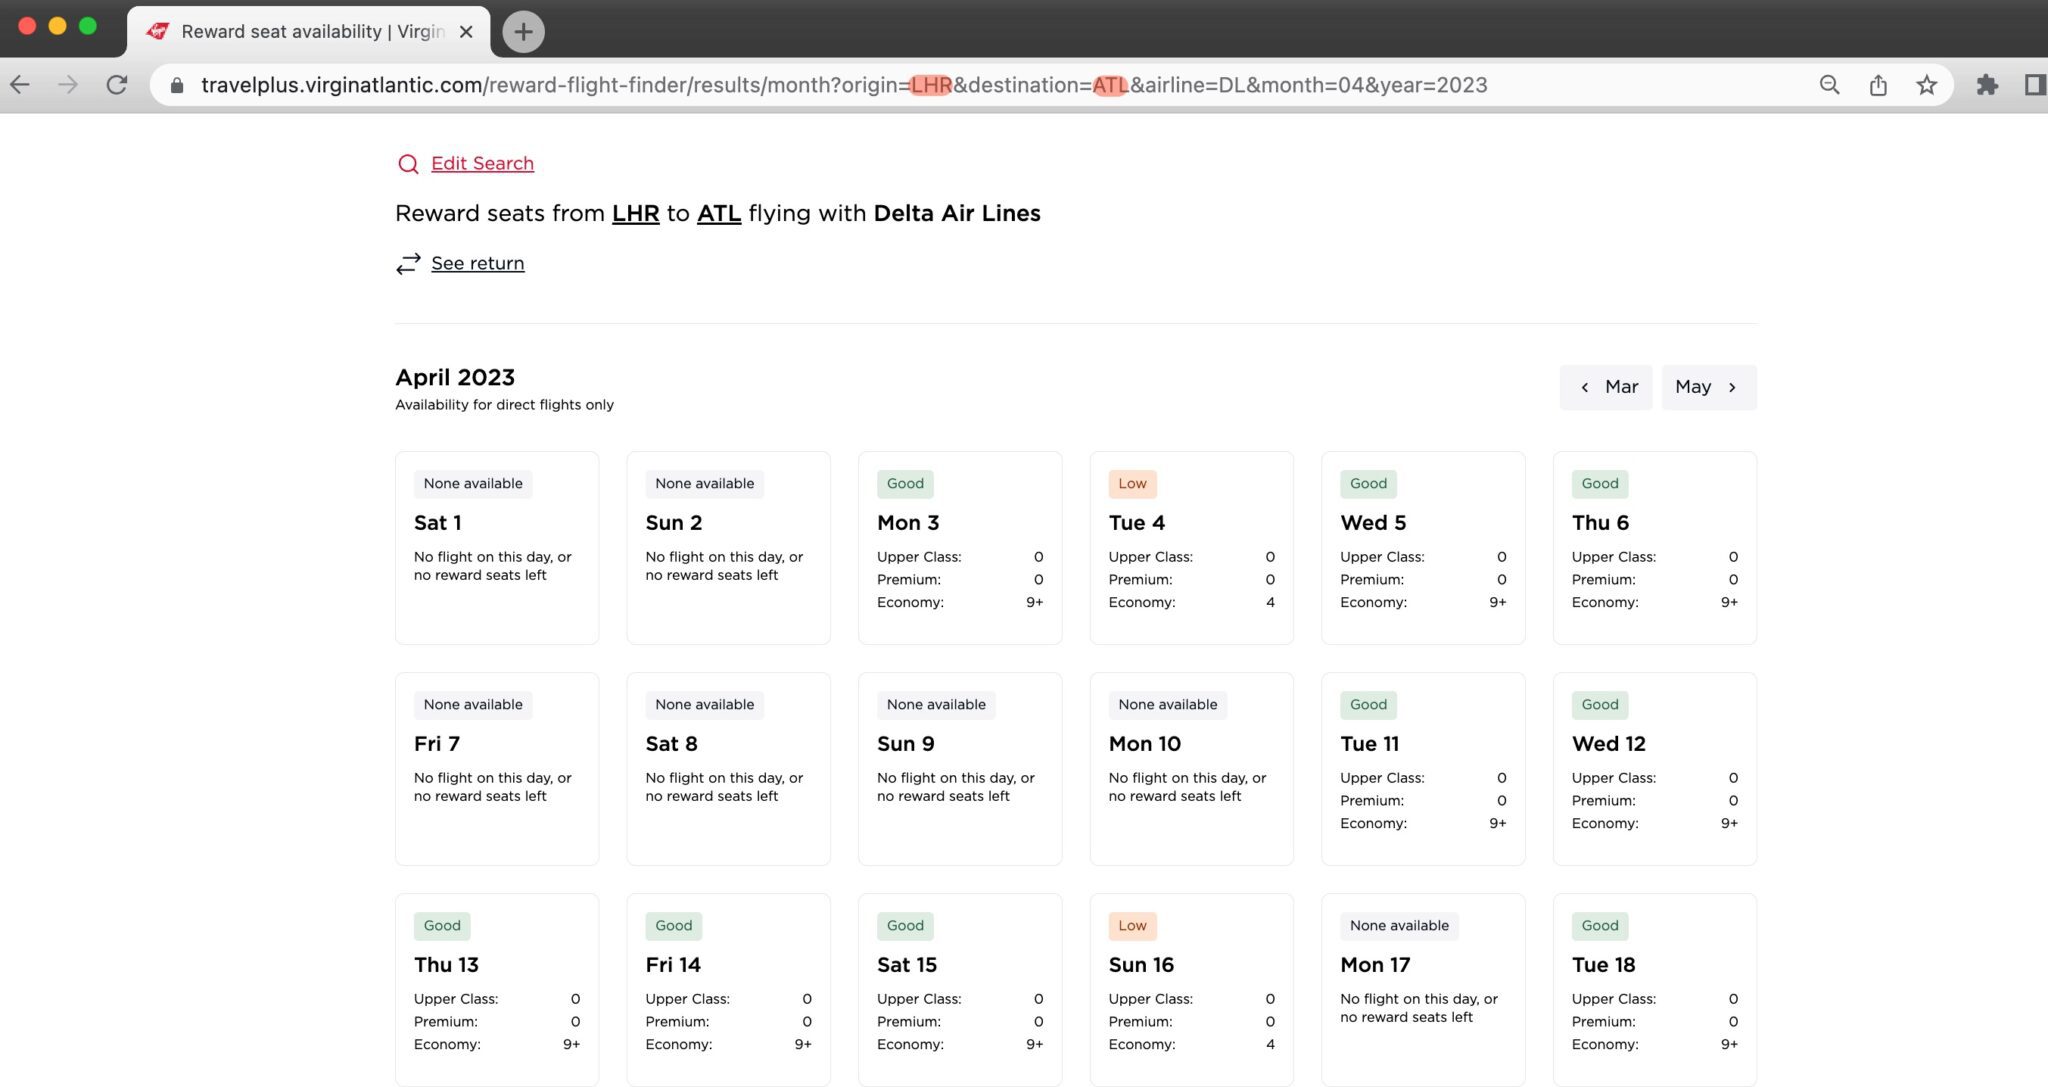Click the Edit Search link
The width and height of the screenshot is (2048, 1087).
(482, 163)
